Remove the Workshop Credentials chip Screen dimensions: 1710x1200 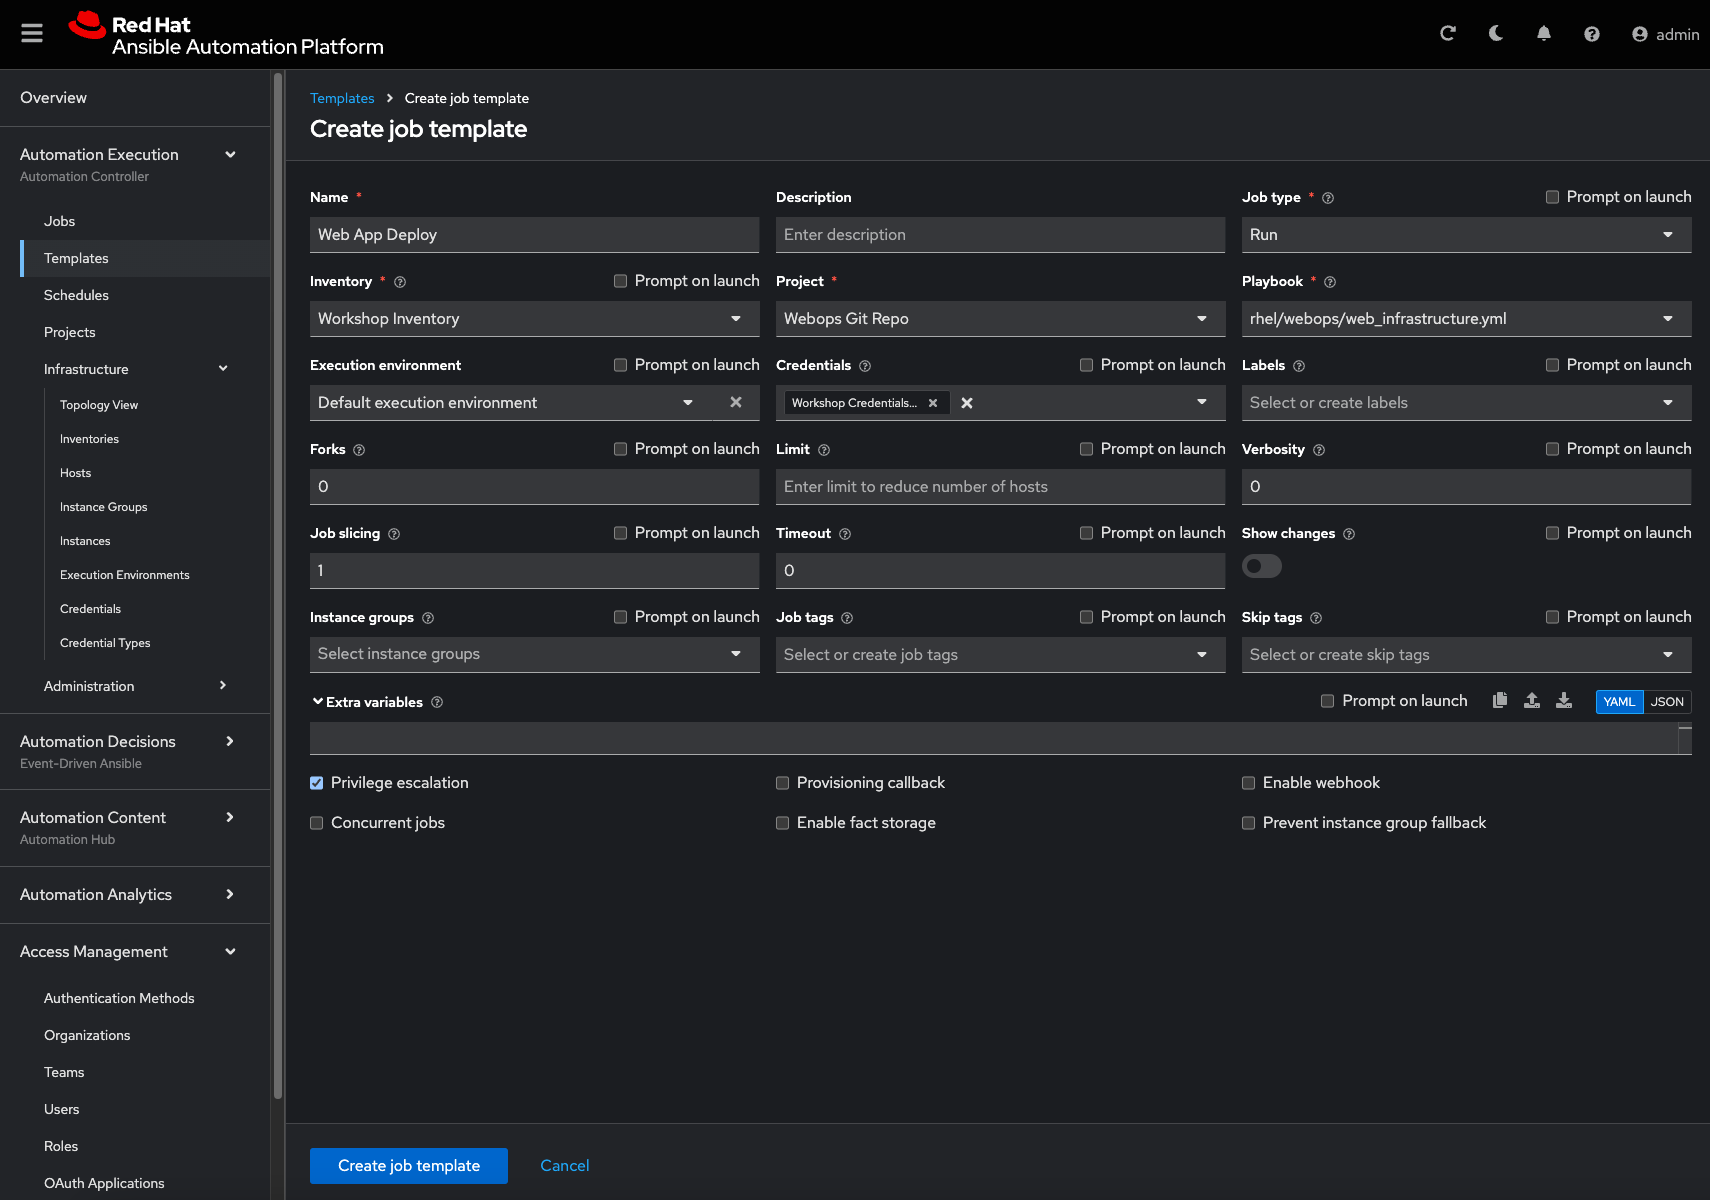pyautogui.click(x=933, y=403)
